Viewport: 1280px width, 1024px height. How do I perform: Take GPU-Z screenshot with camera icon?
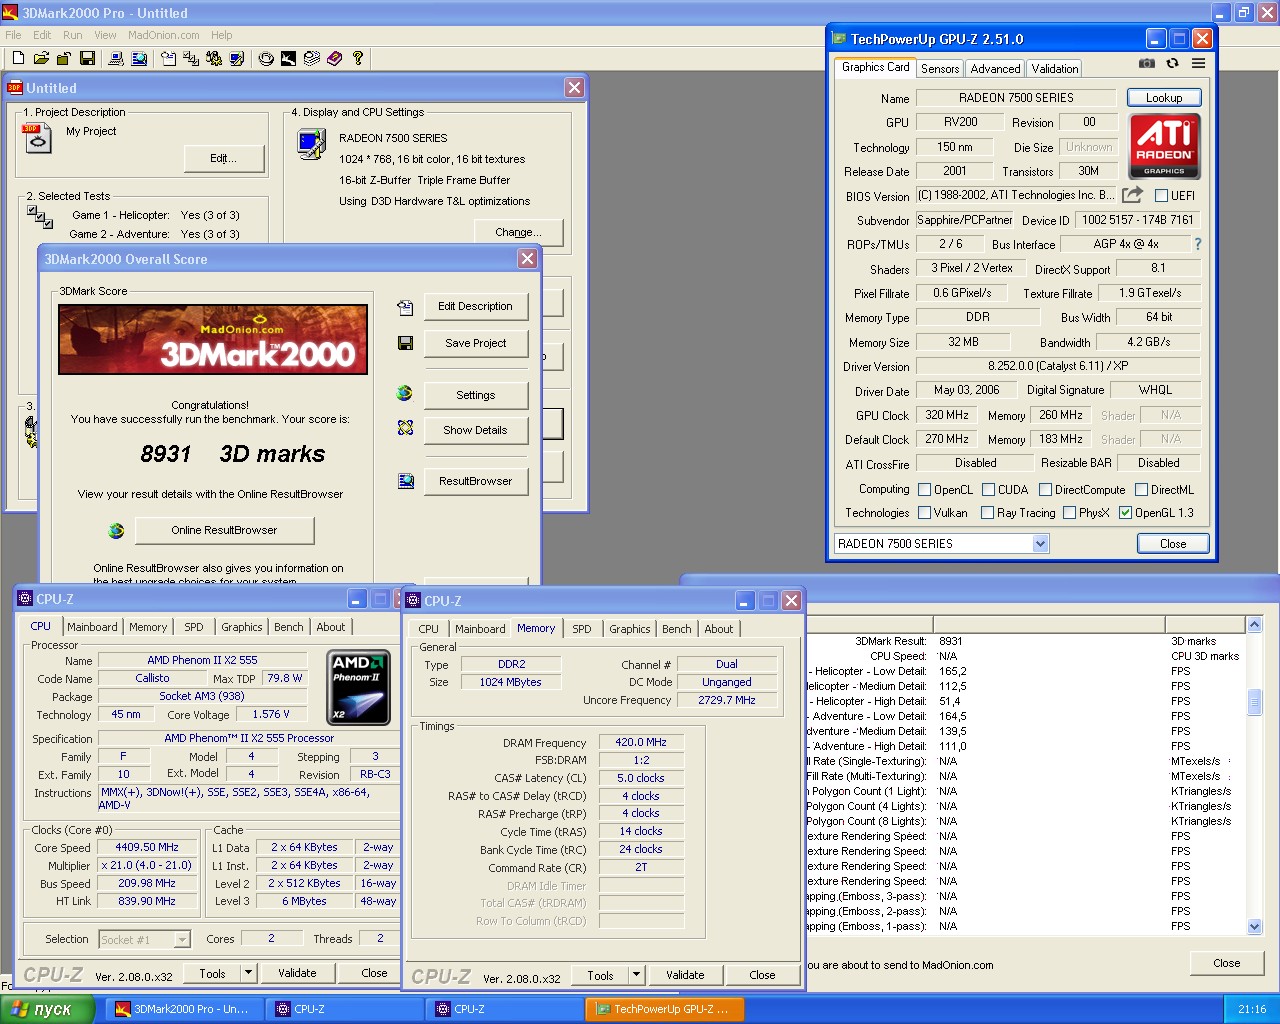[x=1147, y=63]
